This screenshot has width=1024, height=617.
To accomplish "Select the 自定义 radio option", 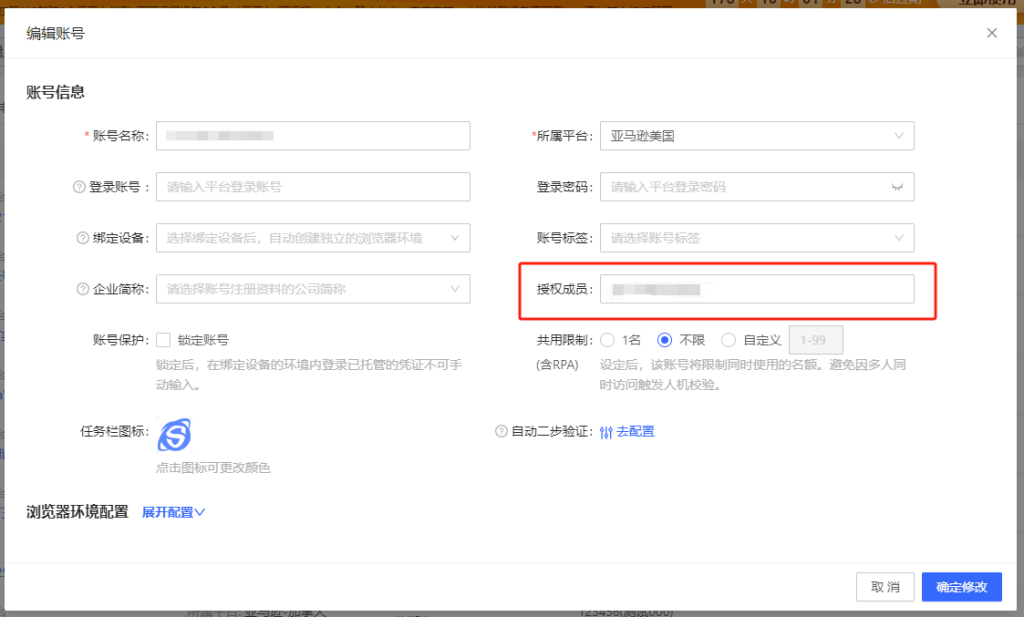I will tap(728, 340).
